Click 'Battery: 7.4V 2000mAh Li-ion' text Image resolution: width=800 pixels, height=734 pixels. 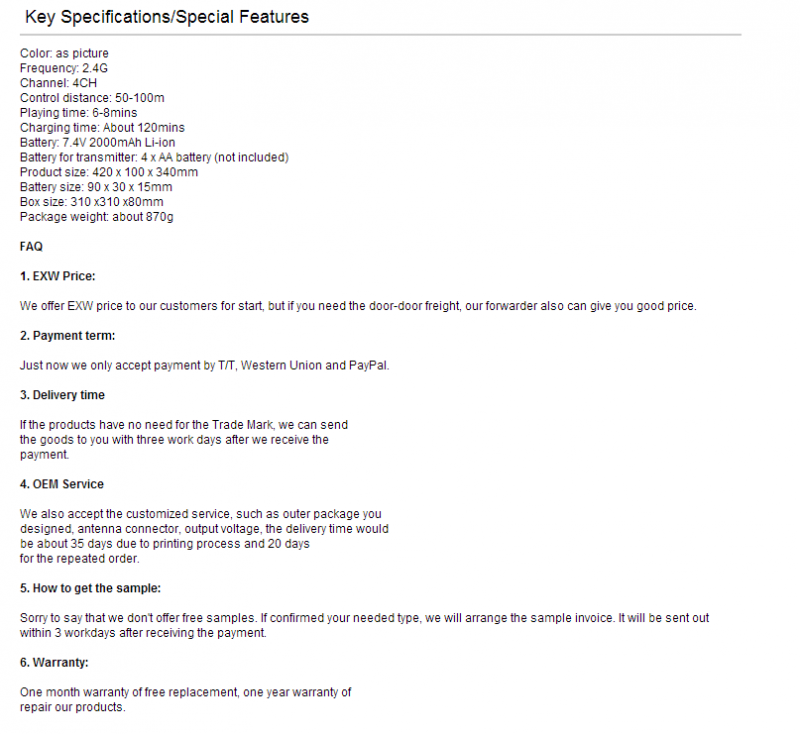click(x=97, y=142)
